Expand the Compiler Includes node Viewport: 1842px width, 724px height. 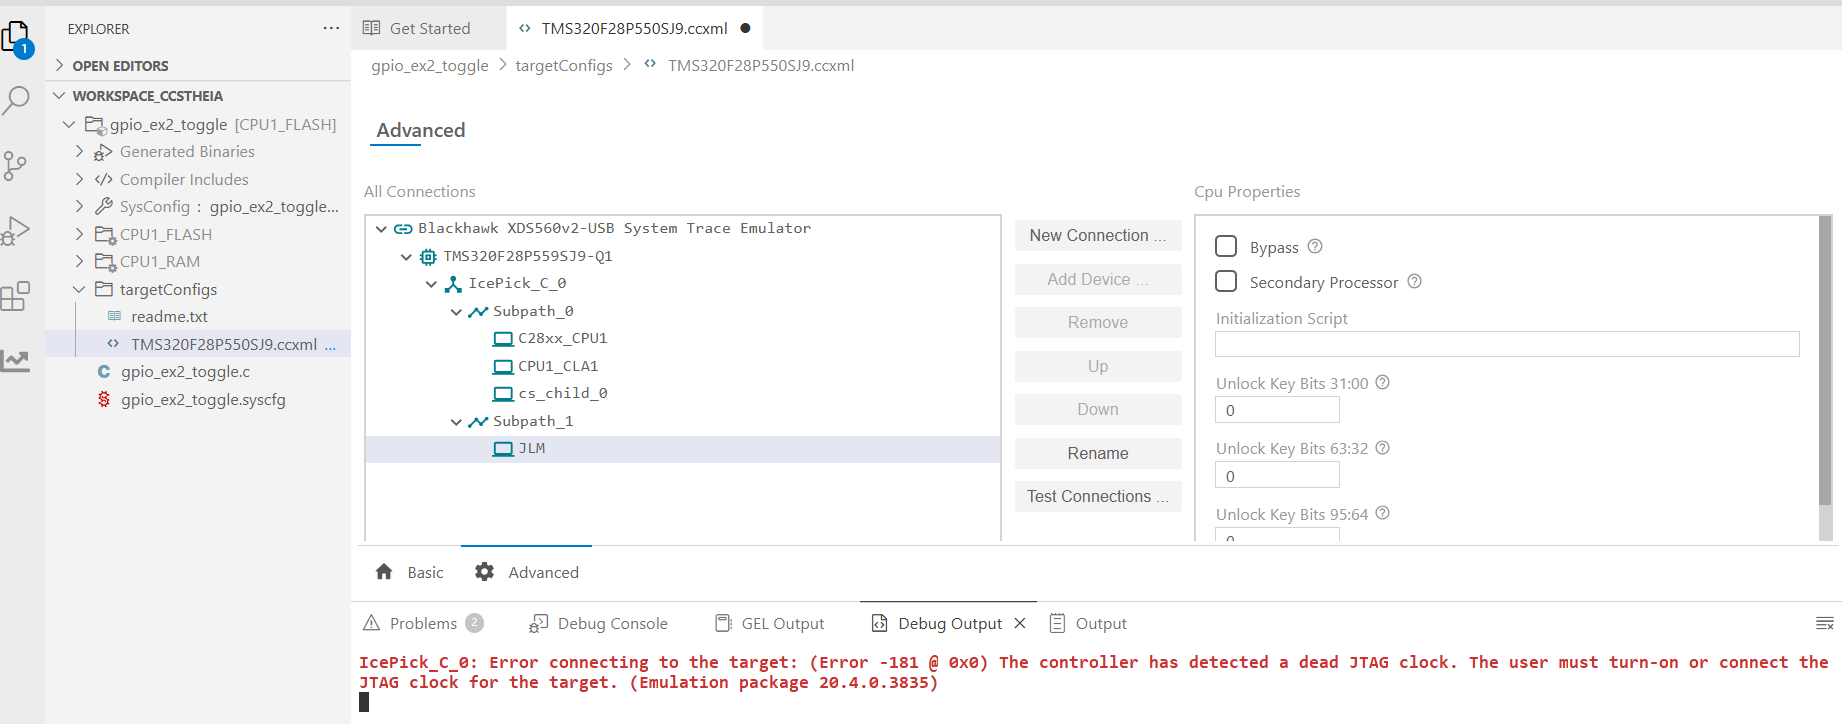click(x=80, y=179)
